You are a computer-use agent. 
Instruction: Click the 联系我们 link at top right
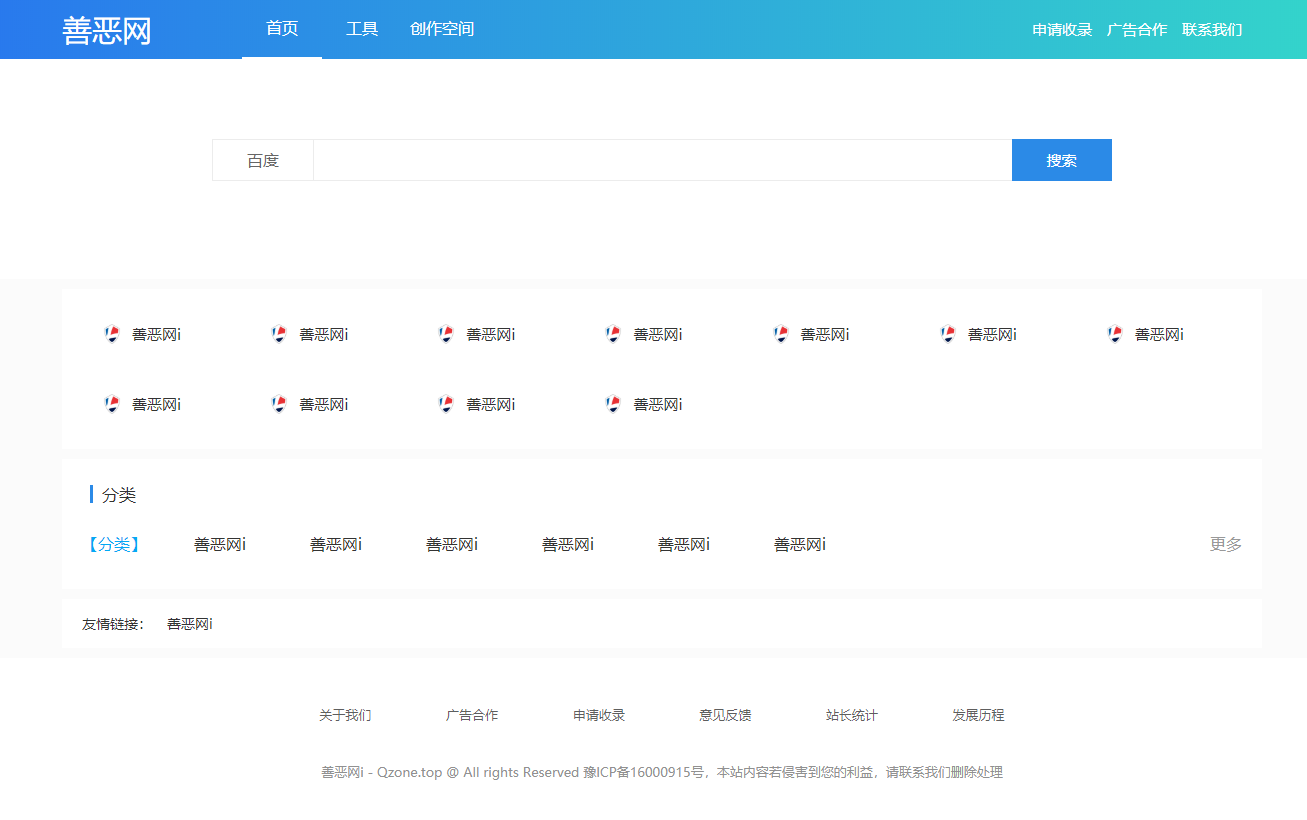coord(1211,29)
